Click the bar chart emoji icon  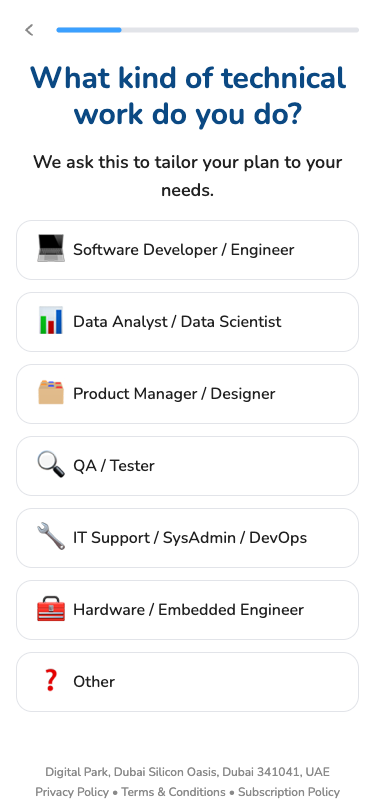click(x=51, y=321)
